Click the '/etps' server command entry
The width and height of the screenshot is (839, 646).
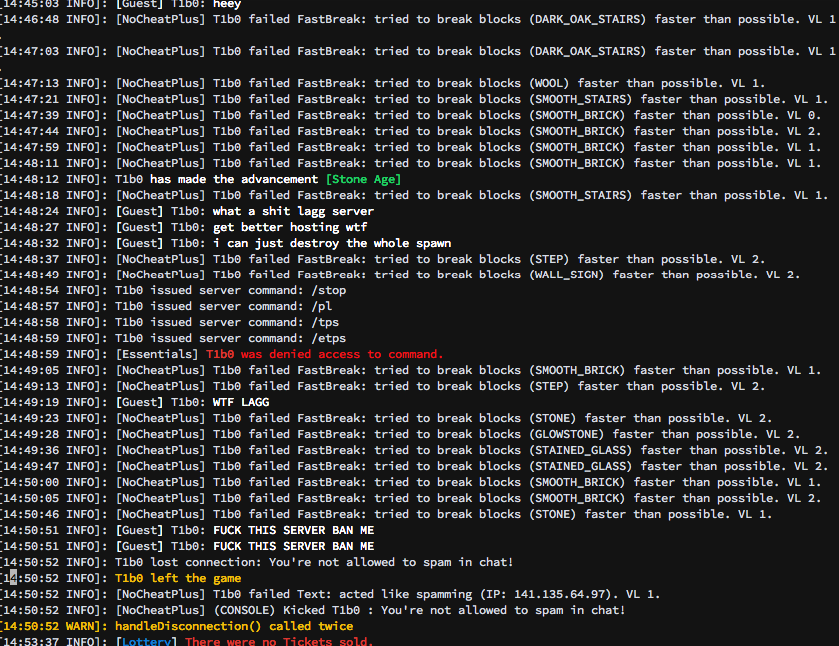329,339
